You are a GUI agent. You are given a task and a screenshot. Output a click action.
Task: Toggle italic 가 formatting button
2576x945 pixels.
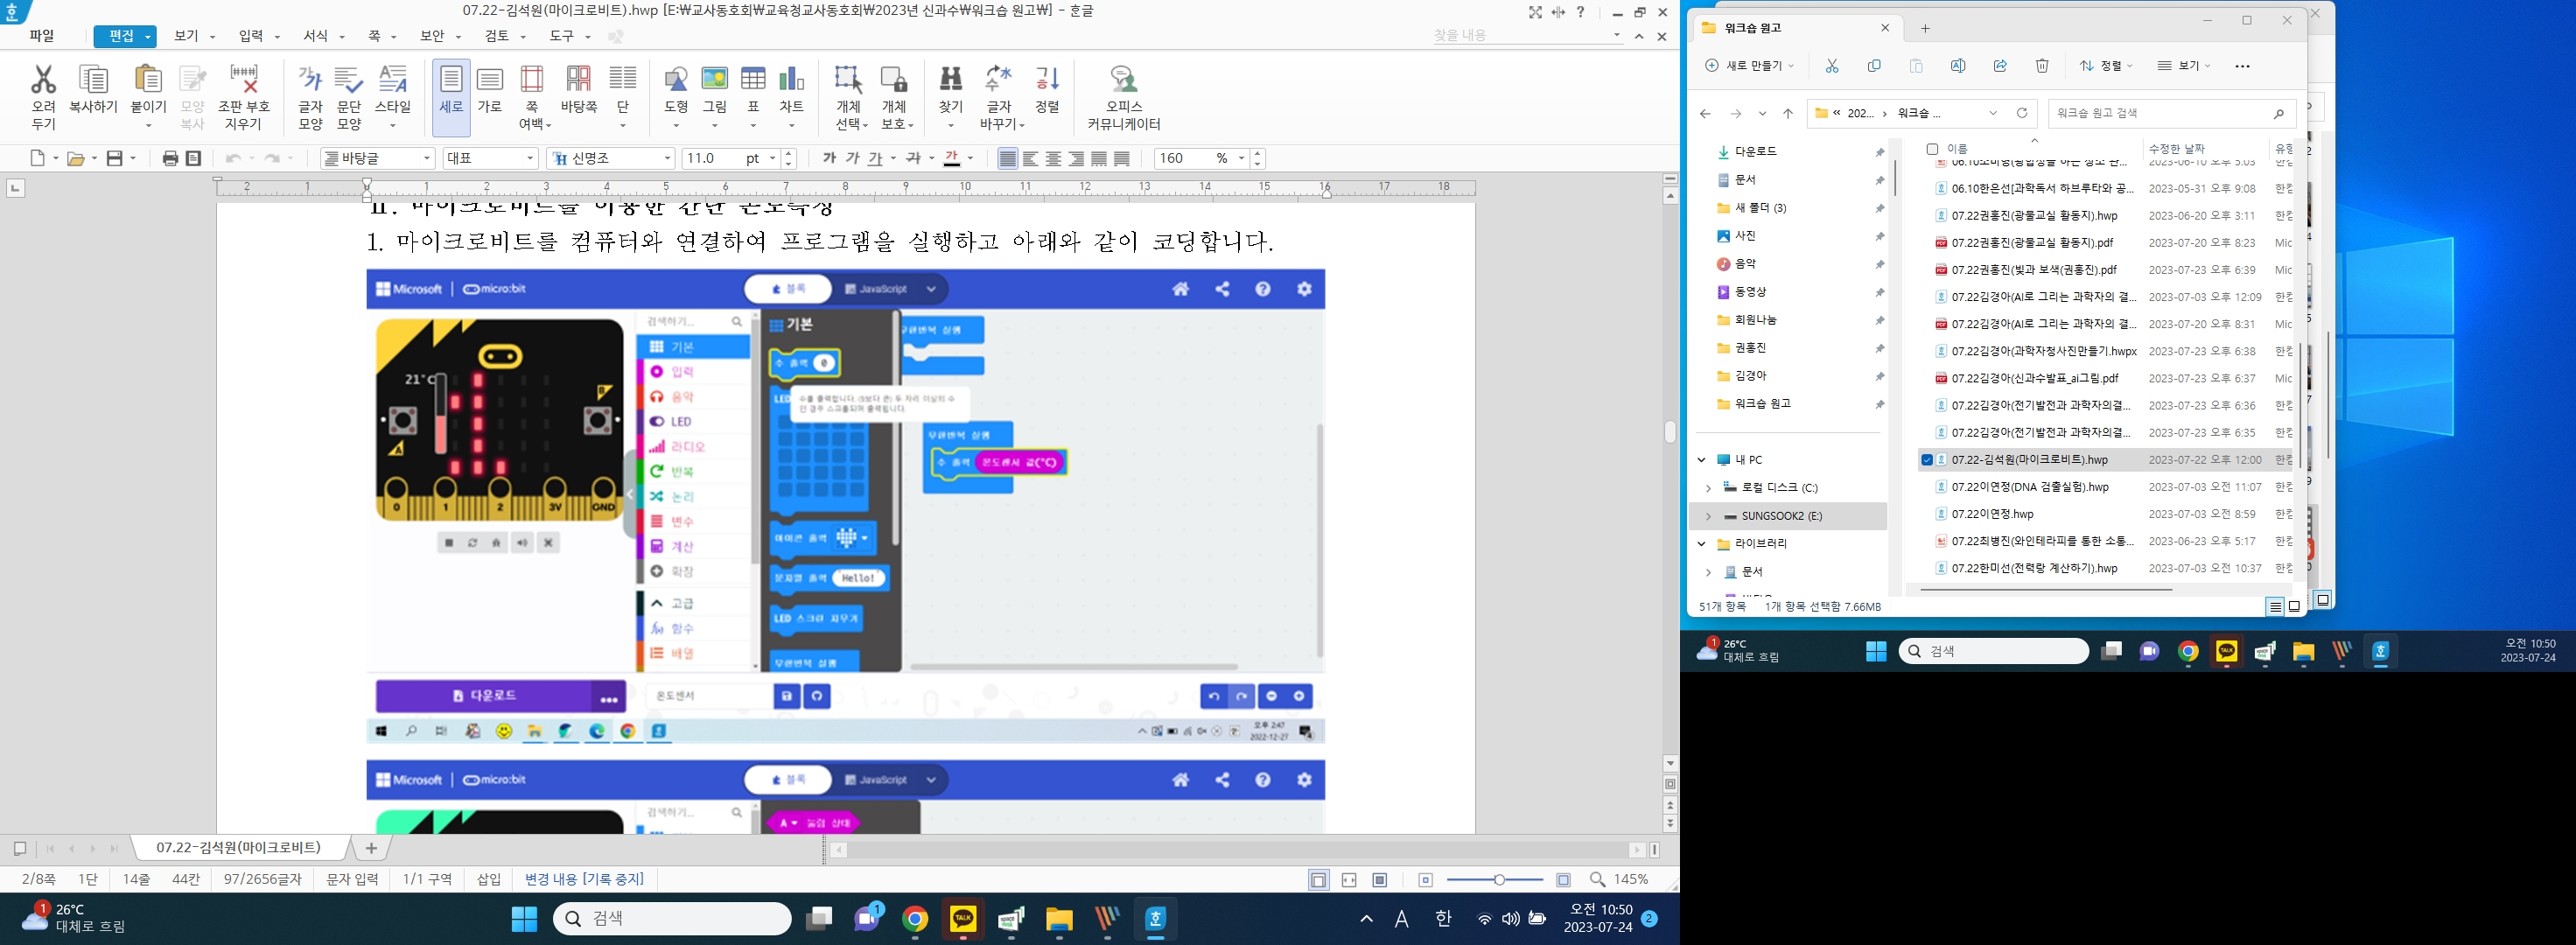pos(852,158)
